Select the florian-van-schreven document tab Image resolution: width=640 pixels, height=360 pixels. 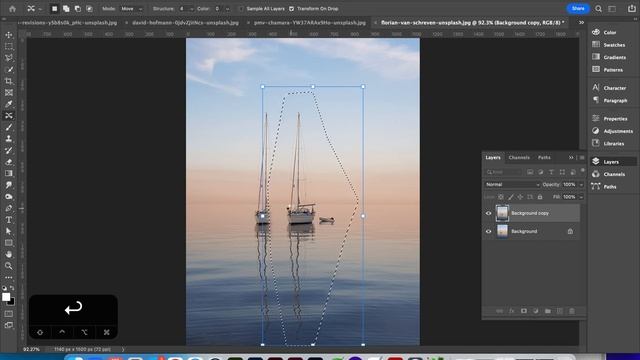[x=472, y=23]
